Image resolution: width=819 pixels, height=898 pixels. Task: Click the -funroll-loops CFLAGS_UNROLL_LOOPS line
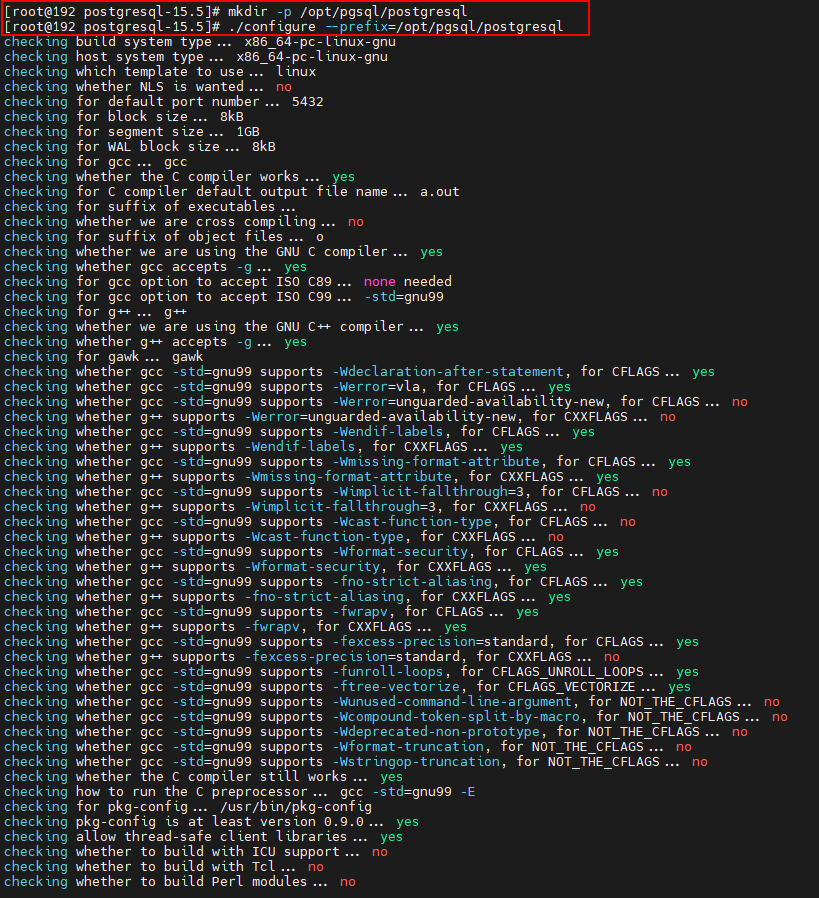352,671
